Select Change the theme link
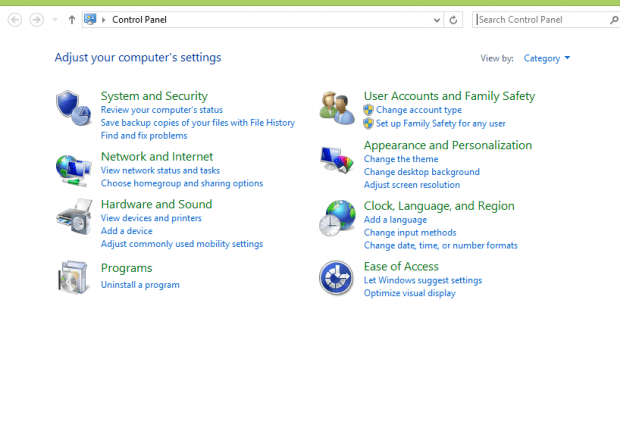620x431 pixels. (401, 159)
